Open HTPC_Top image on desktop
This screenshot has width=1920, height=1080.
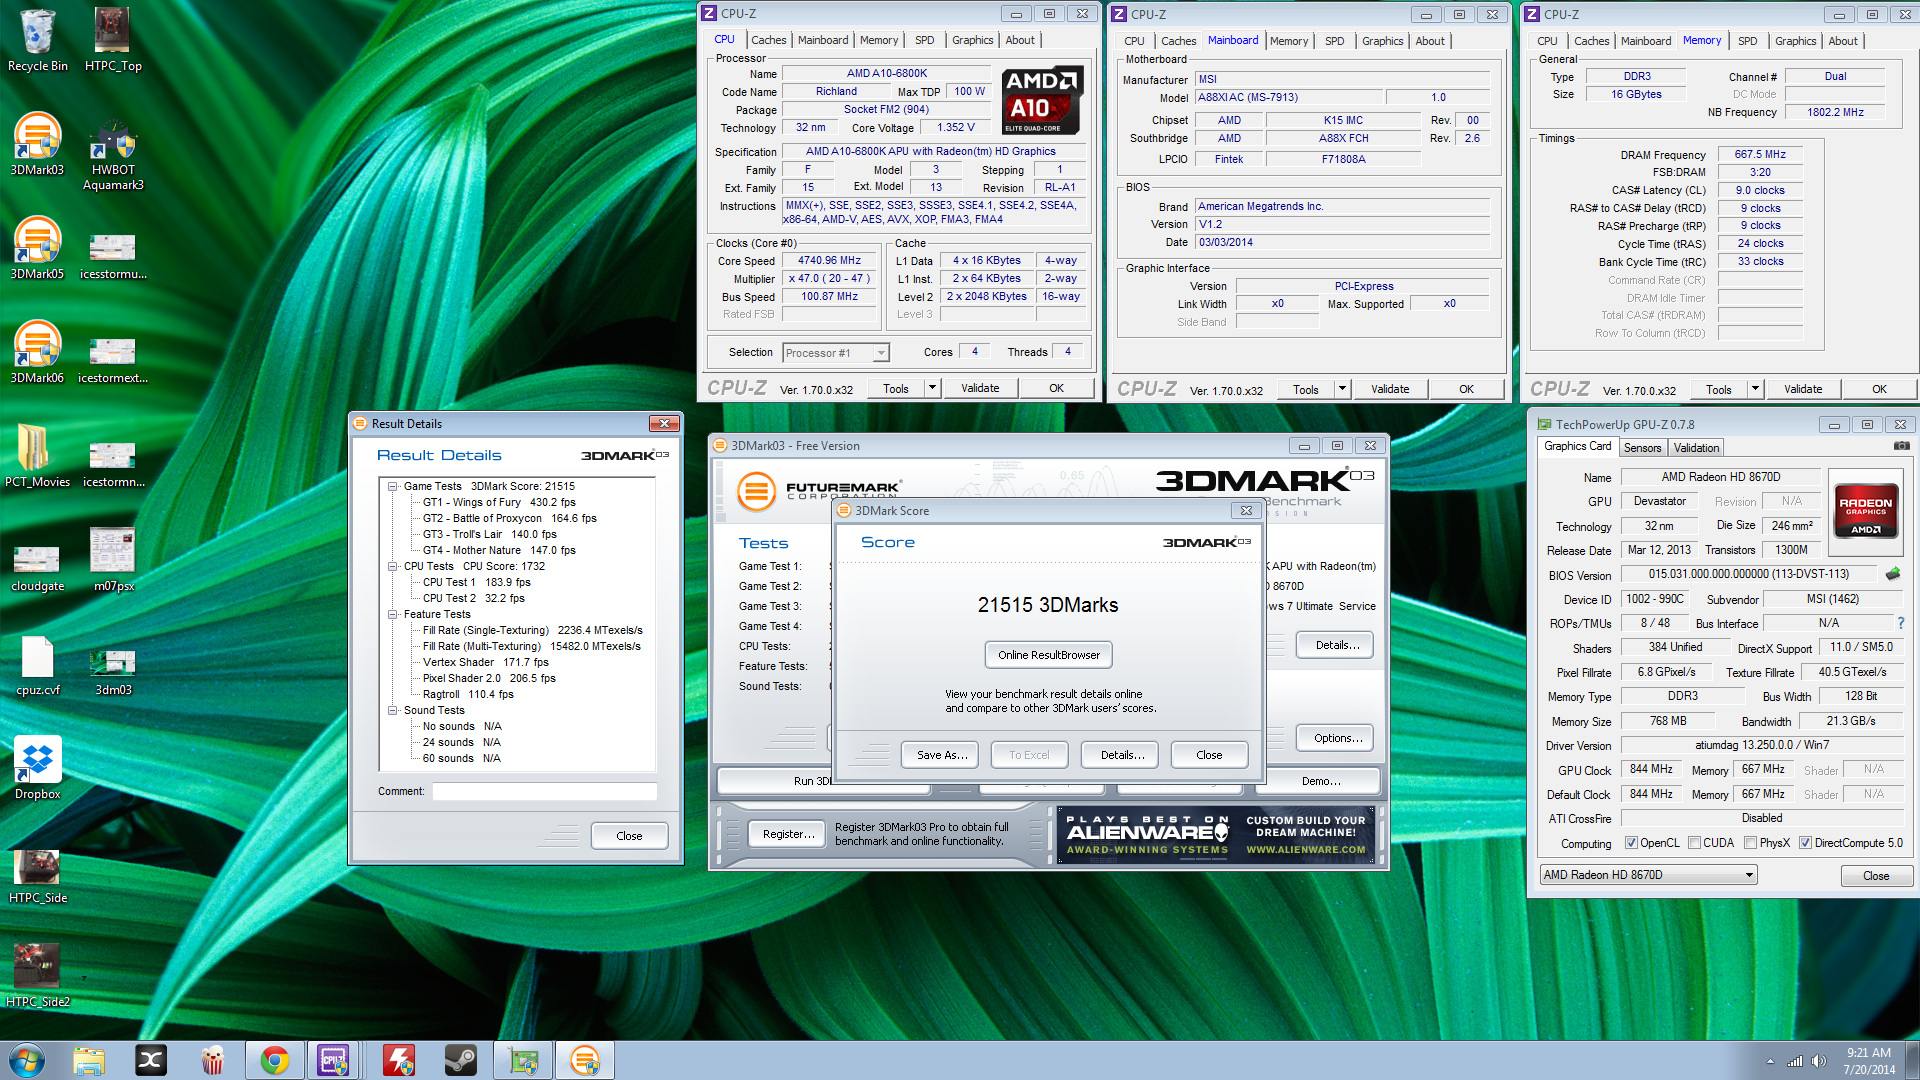[112, 40]
